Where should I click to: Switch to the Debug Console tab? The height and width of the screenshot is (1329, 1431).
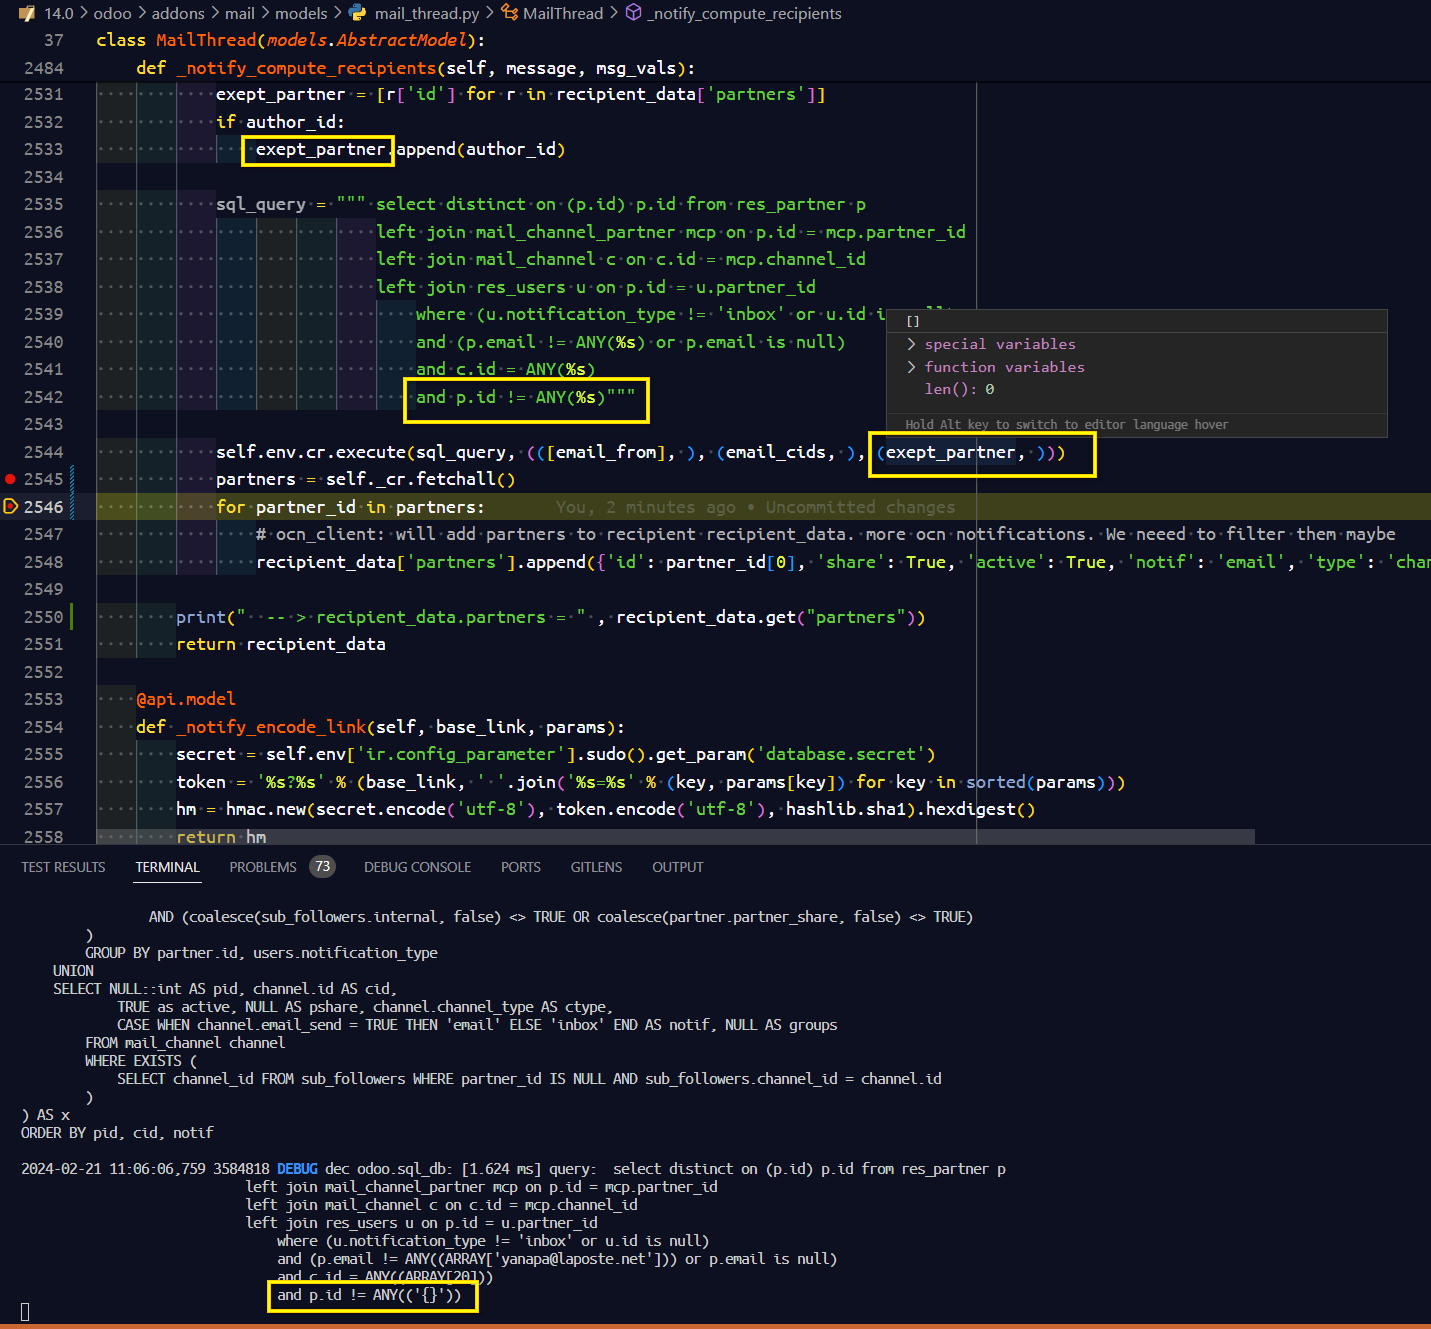(417, 867)
